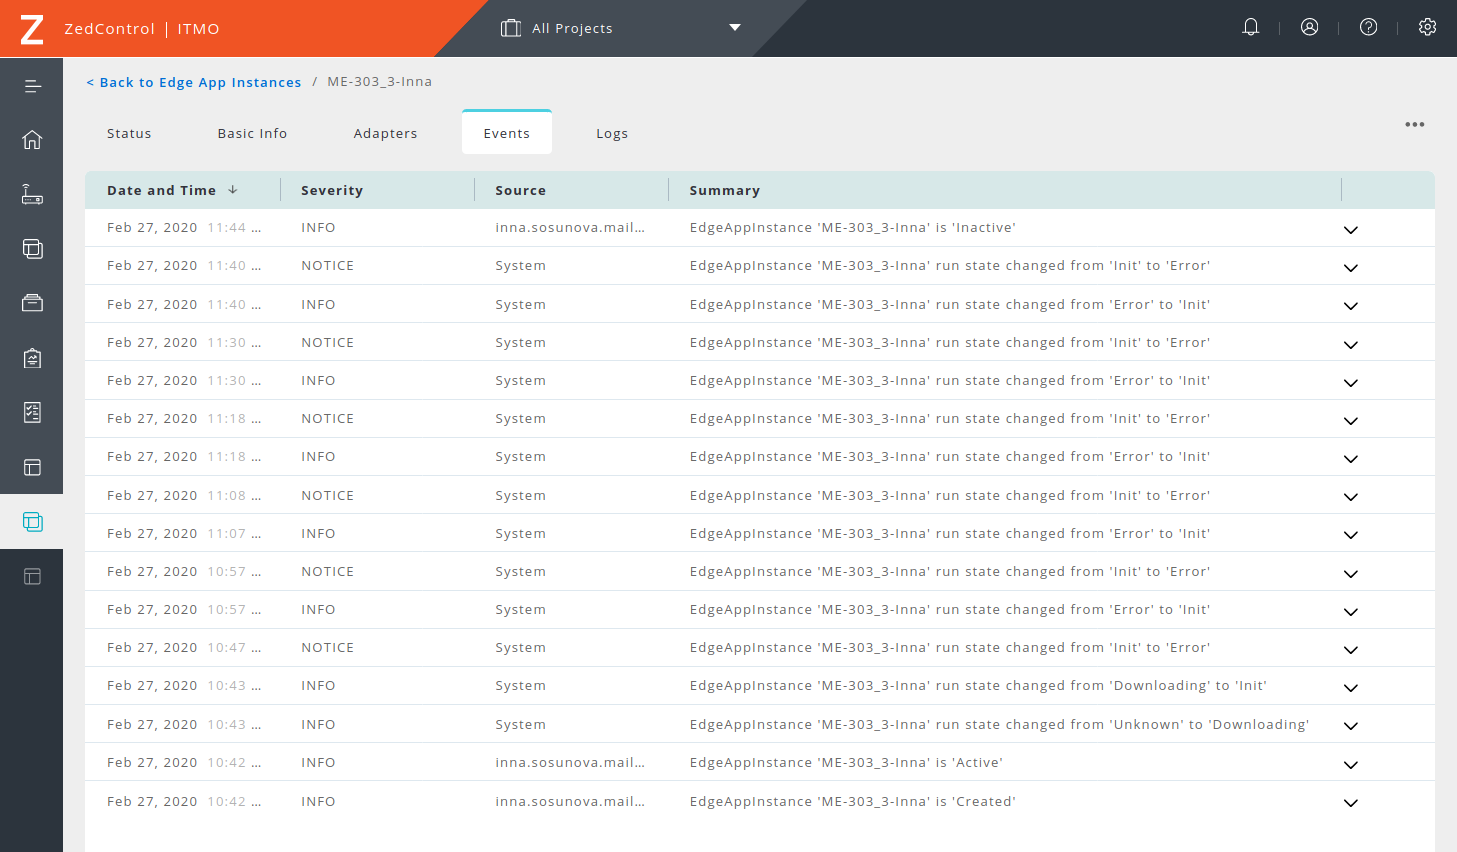Open the user account profile icon
Image resolution: width=1457 pixels, height=852 pixels.
point(1309,28)
